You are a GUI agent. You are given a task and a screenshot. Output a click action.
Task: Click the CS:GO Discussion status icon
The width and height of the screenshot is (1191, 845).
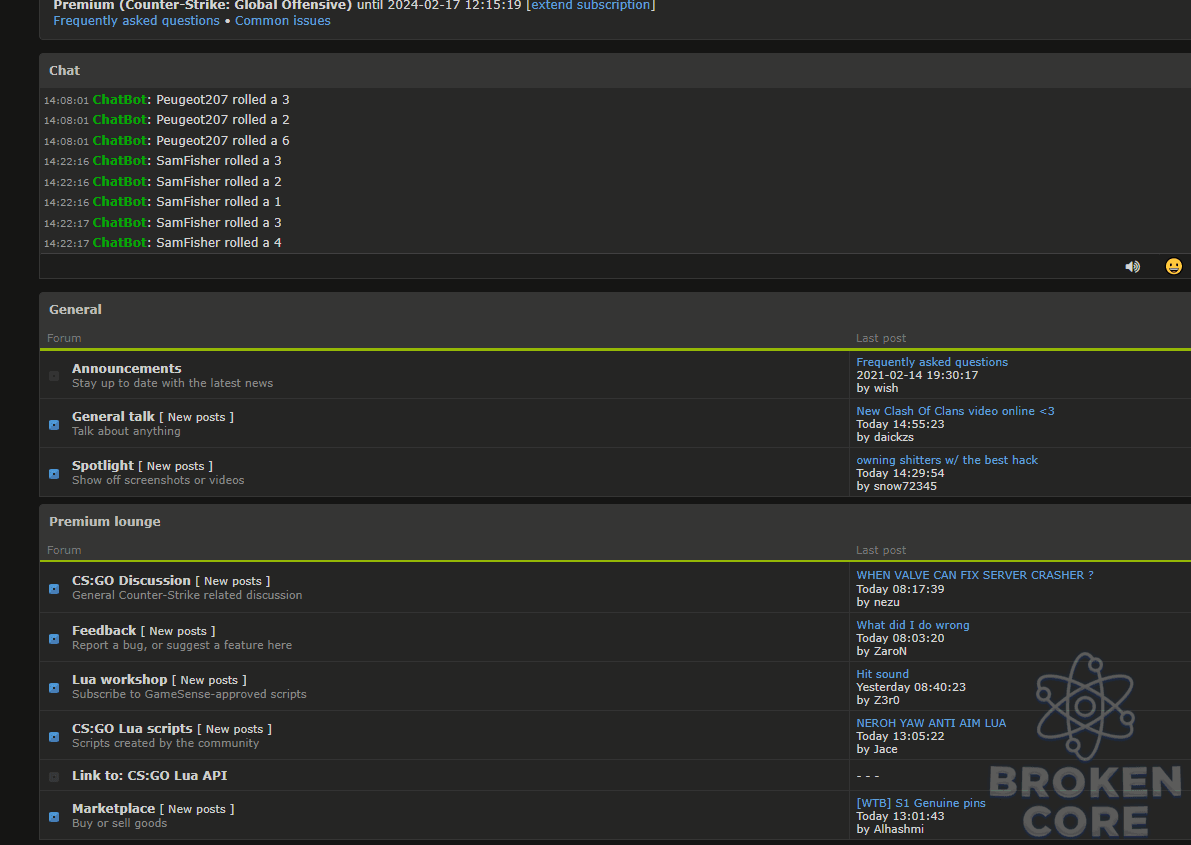tap(54, 589)
